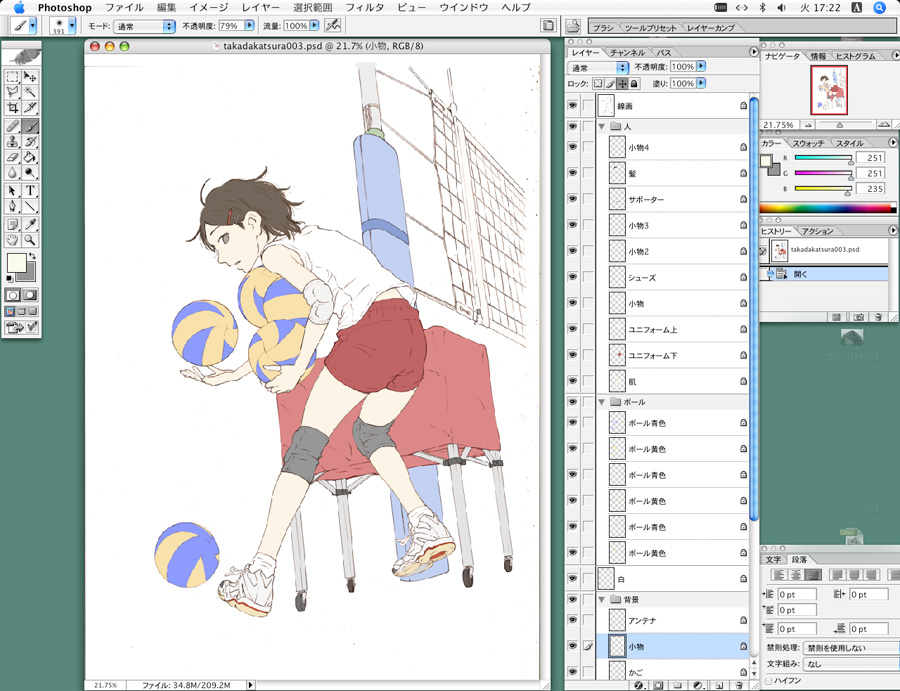
Task: Toggle the palettes panel button in options bar
Action: pyautogui.click(x=548, y=25)
